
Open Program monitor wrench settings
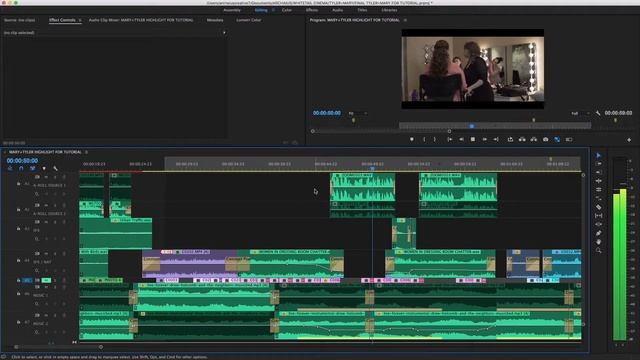598,113
